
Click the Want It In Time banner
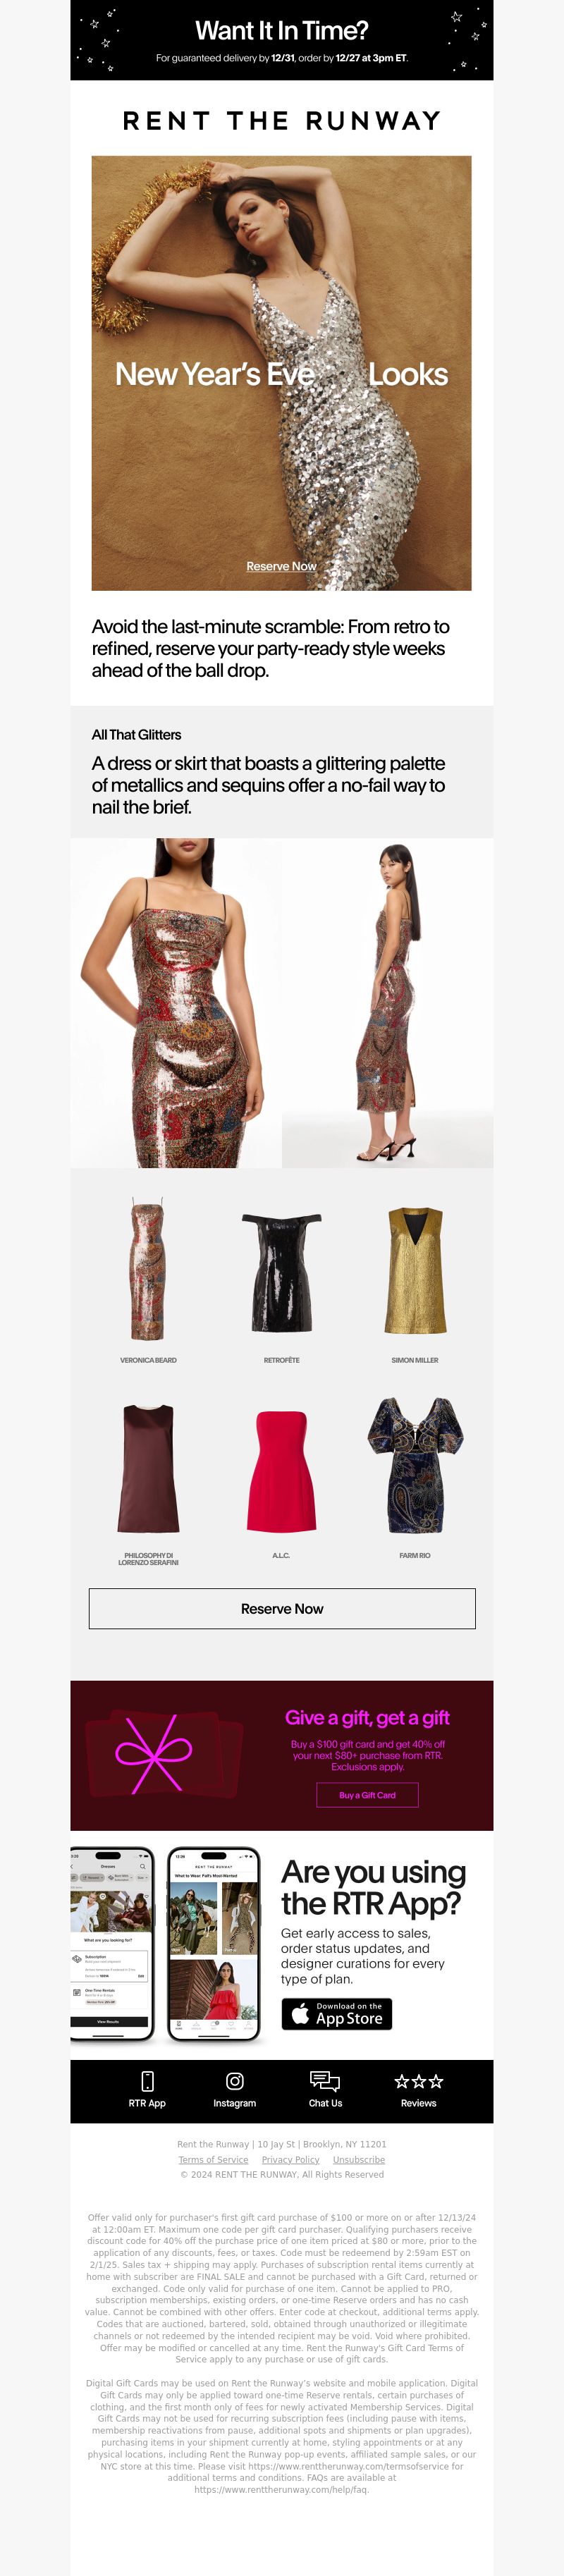pos(282,40)
